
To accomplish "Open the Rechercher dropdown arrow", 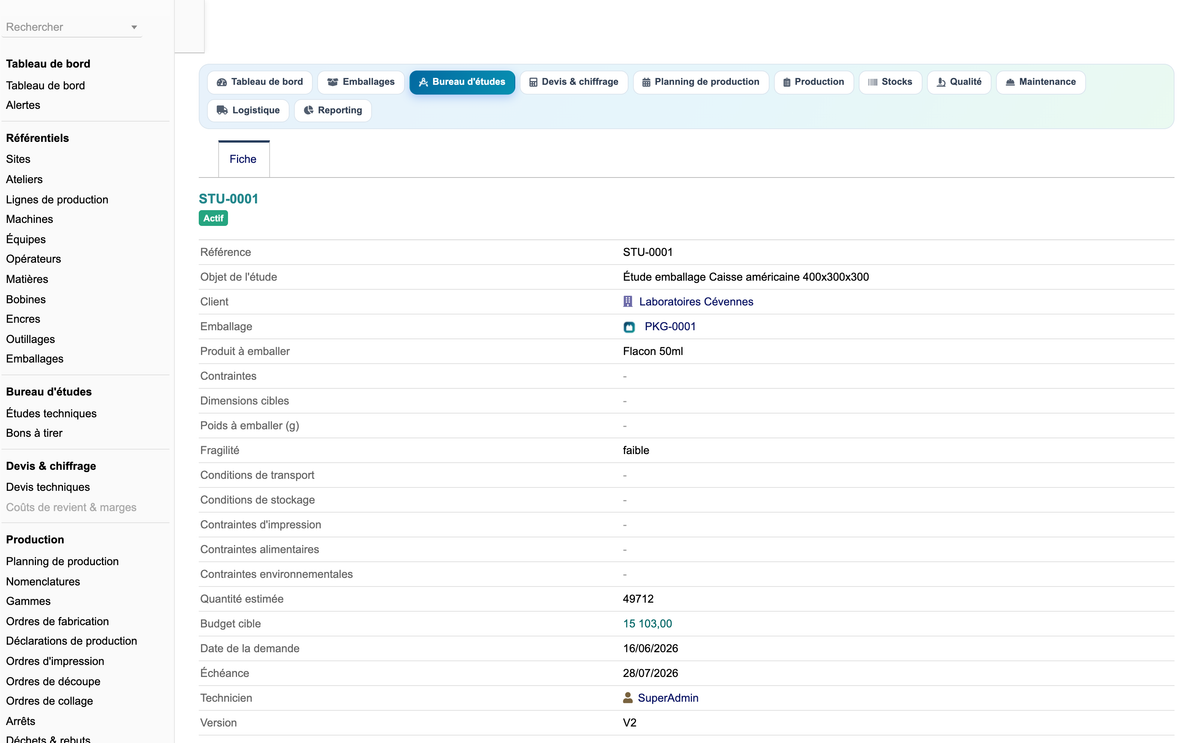I will [x=134, y=27].
